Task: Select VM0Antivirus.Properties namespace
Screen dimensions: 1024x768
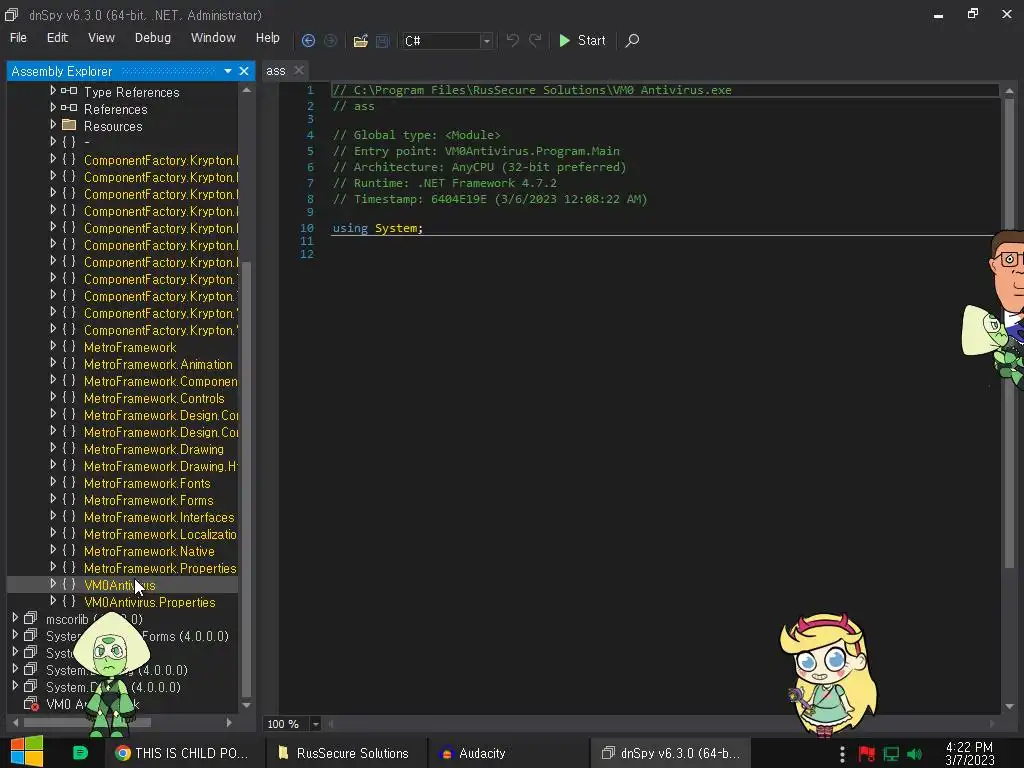Action: [150, 602]
